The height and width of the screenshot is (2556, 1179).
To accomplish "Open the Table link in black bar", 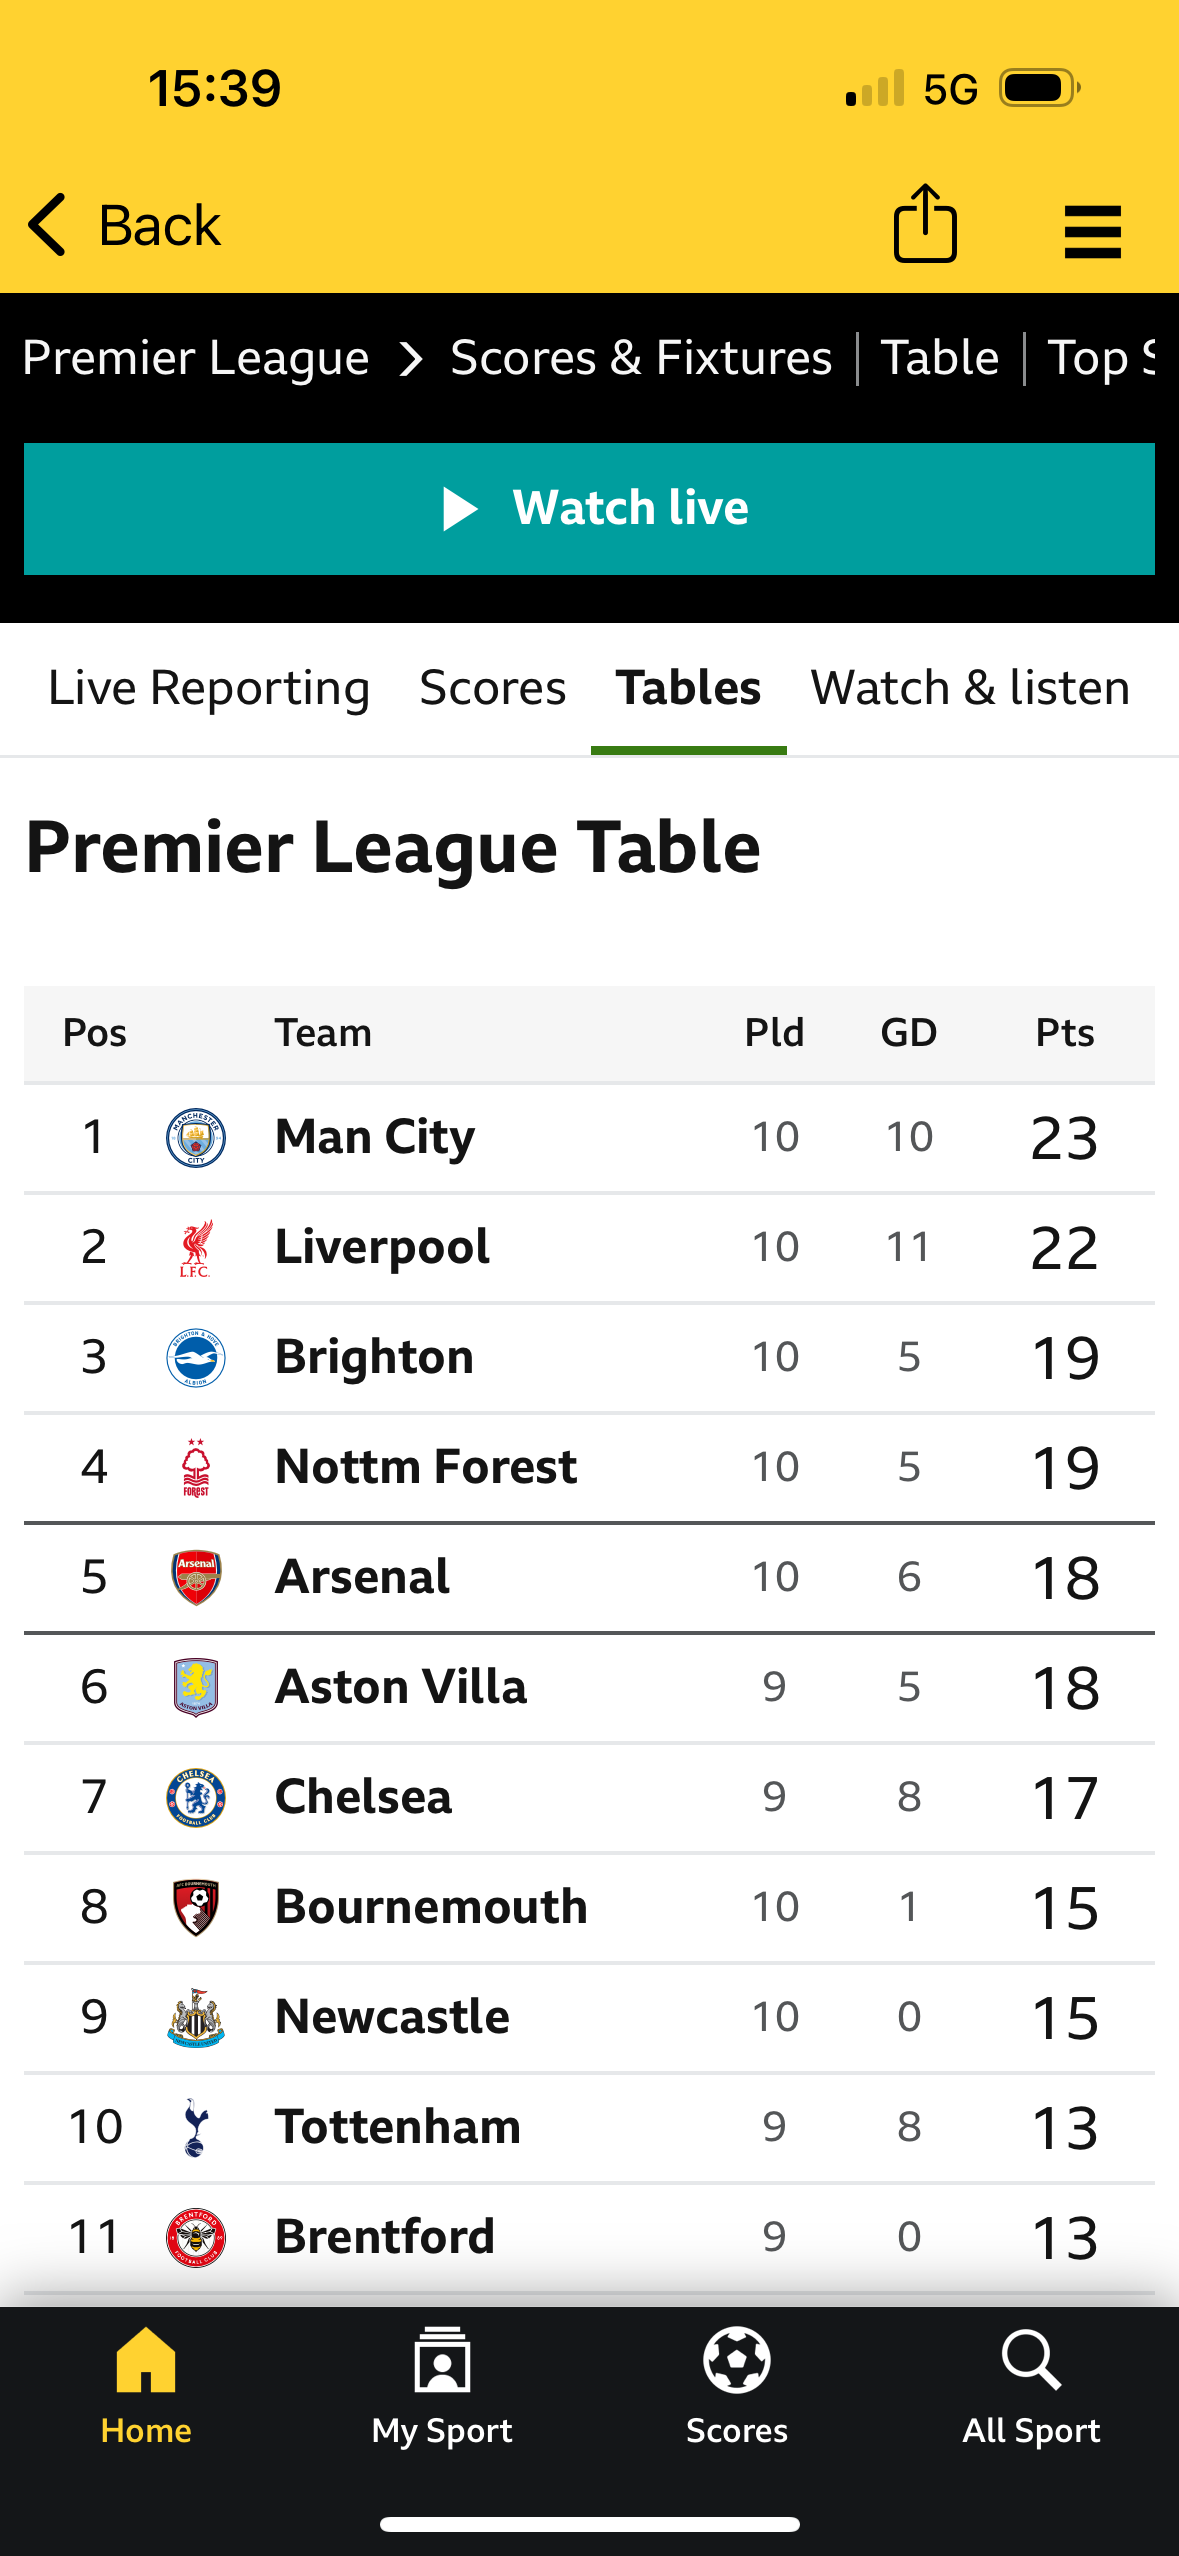I will pos(940,358).
